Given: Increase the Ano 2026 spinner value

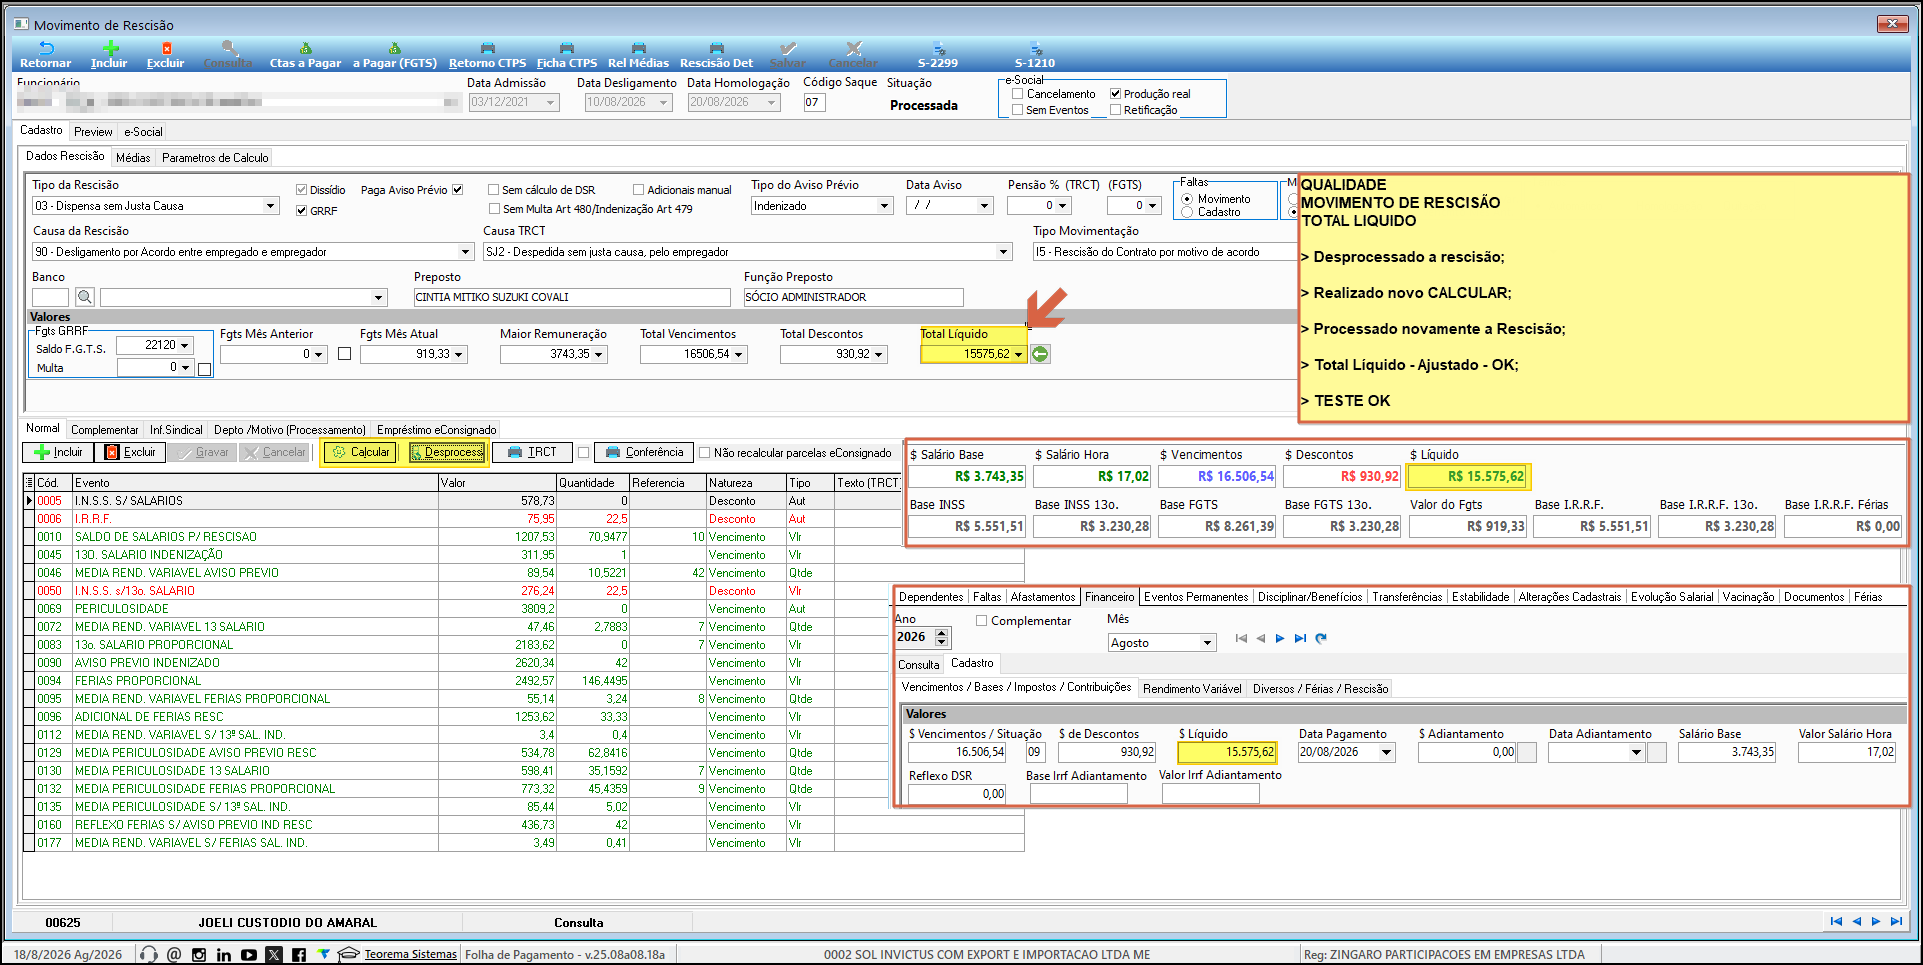Looking at the screenshot, I should pyautogui.click(x=942, y=633).
